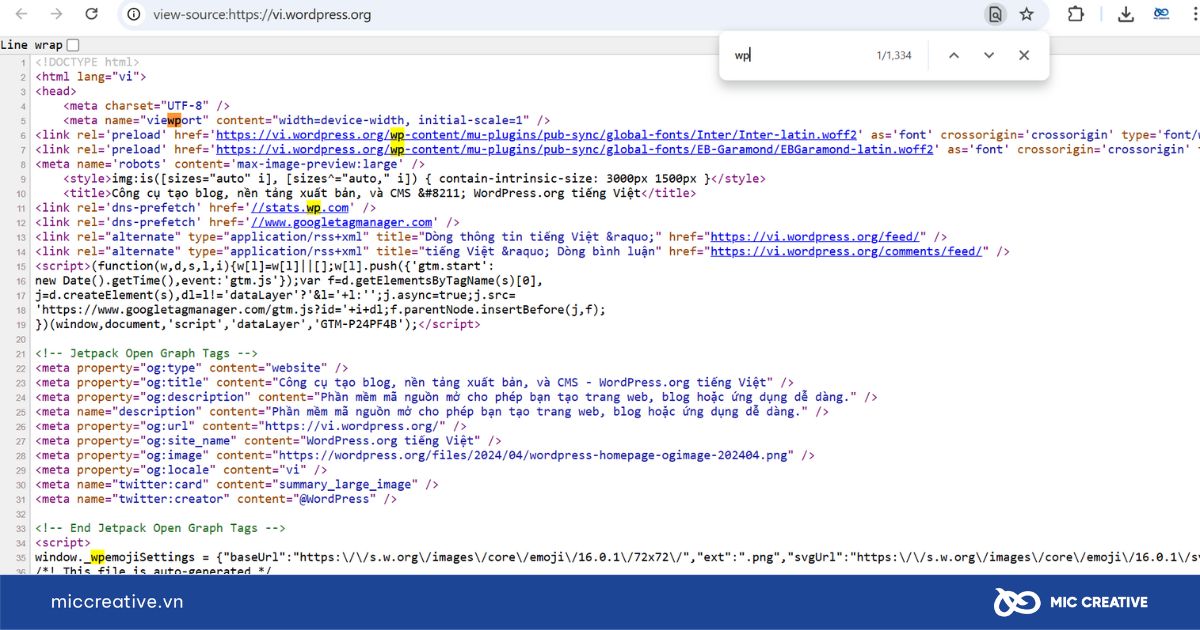Click the highlighted 'wp' in viewport
1200x630 pixels.
[x=174, y=120]
